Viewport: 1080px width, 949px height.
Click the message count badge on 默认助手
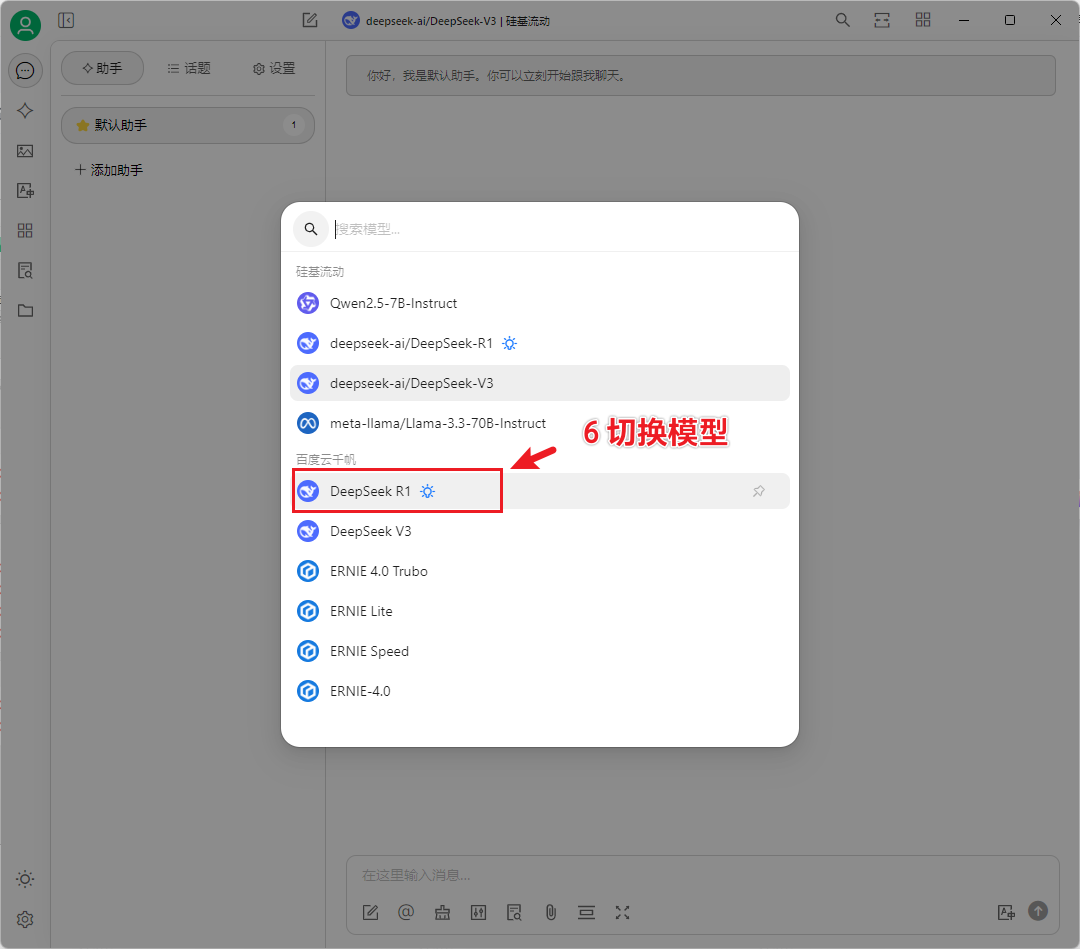coord(293,125)
